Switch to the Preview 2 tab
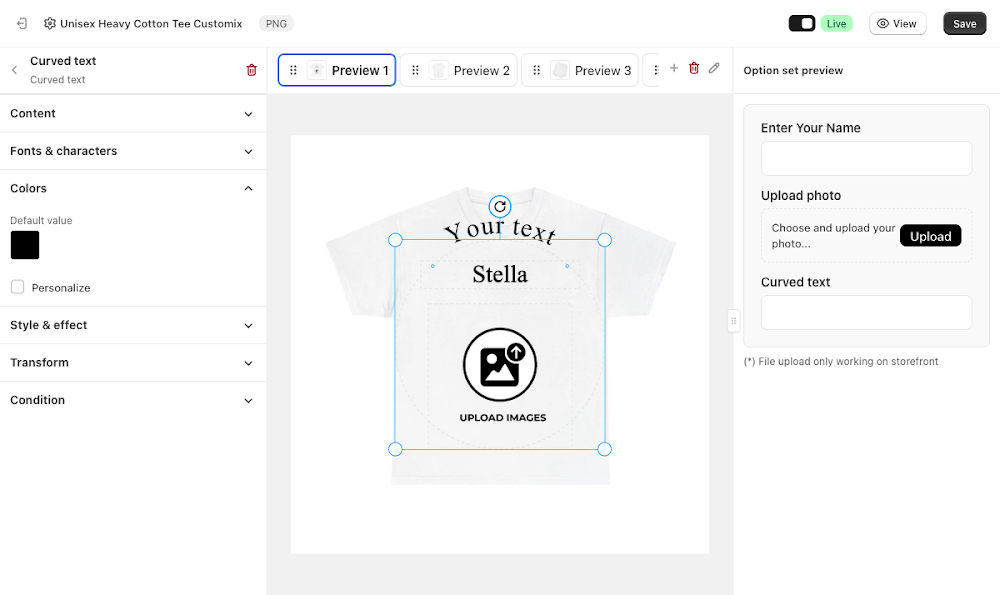 (x=459, y=70)
